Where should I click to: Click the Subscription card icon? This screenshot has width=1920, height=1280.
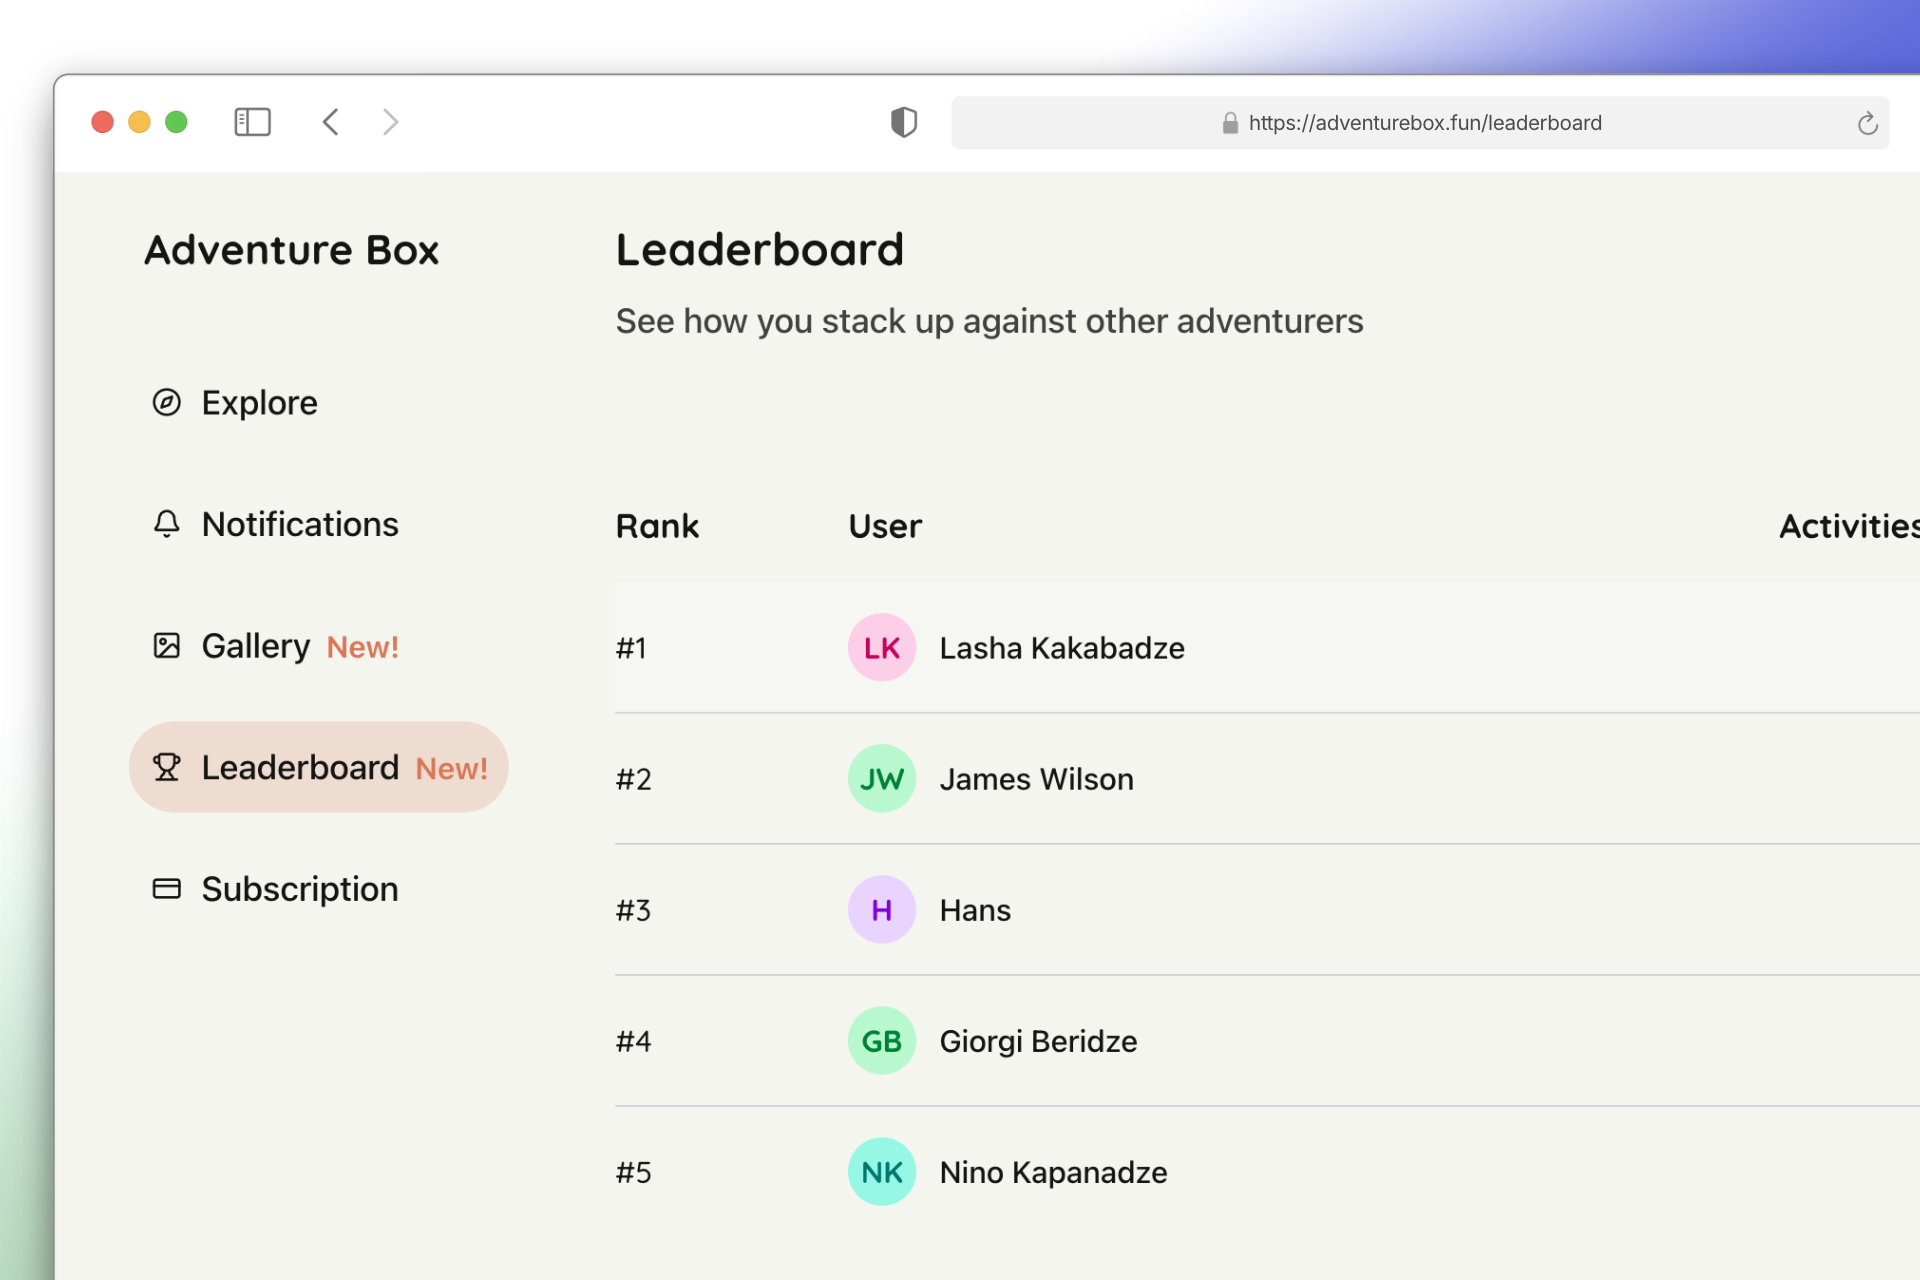click(166, 888)
